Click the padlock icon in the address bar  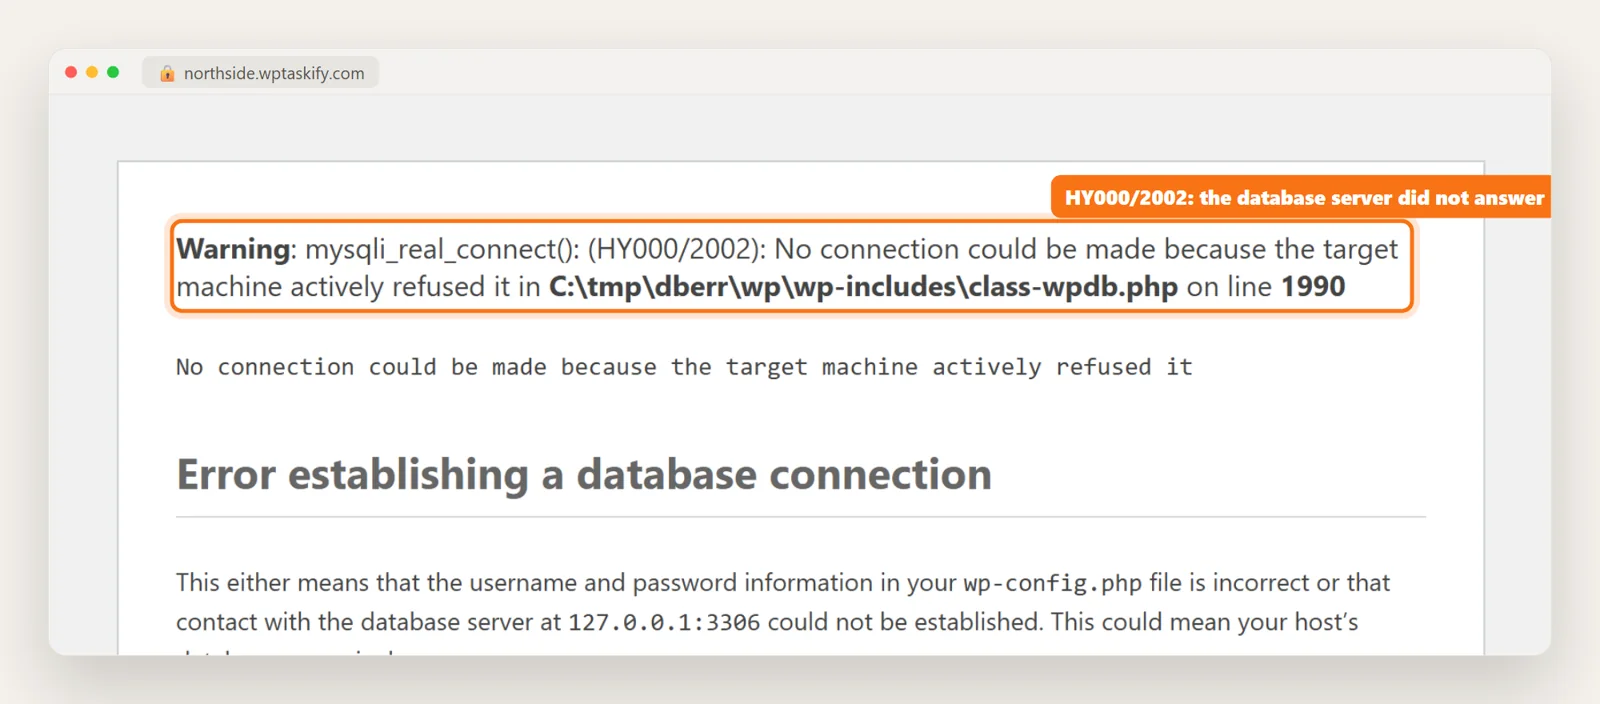[x=167, y=73]
